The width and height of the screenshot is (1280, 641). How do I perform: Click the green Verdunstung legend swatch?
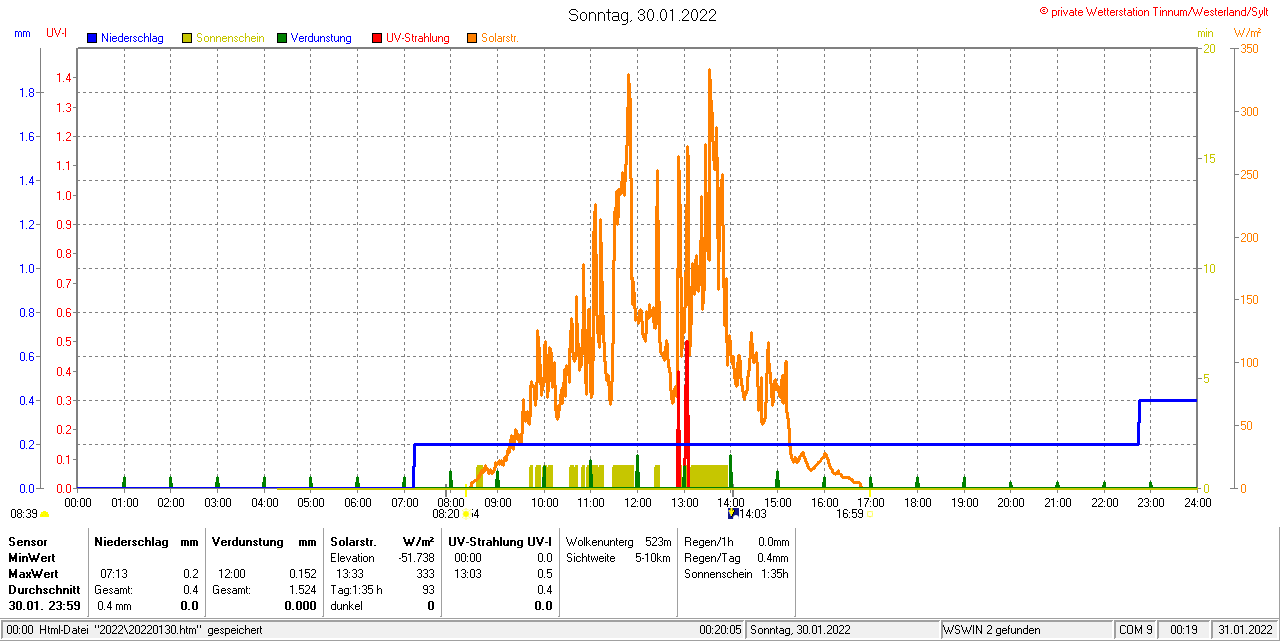pyautogui.click(x=282, y=38)
